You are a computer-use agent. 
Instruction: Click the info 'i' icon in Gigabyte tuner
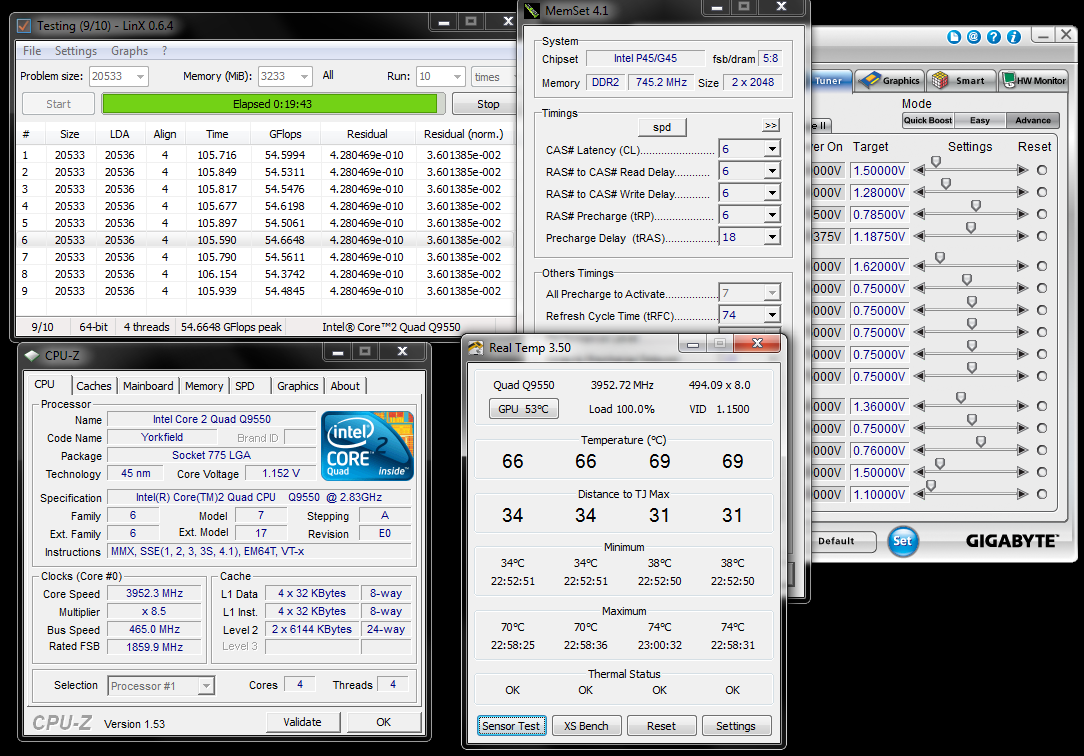coord(1014,37)
